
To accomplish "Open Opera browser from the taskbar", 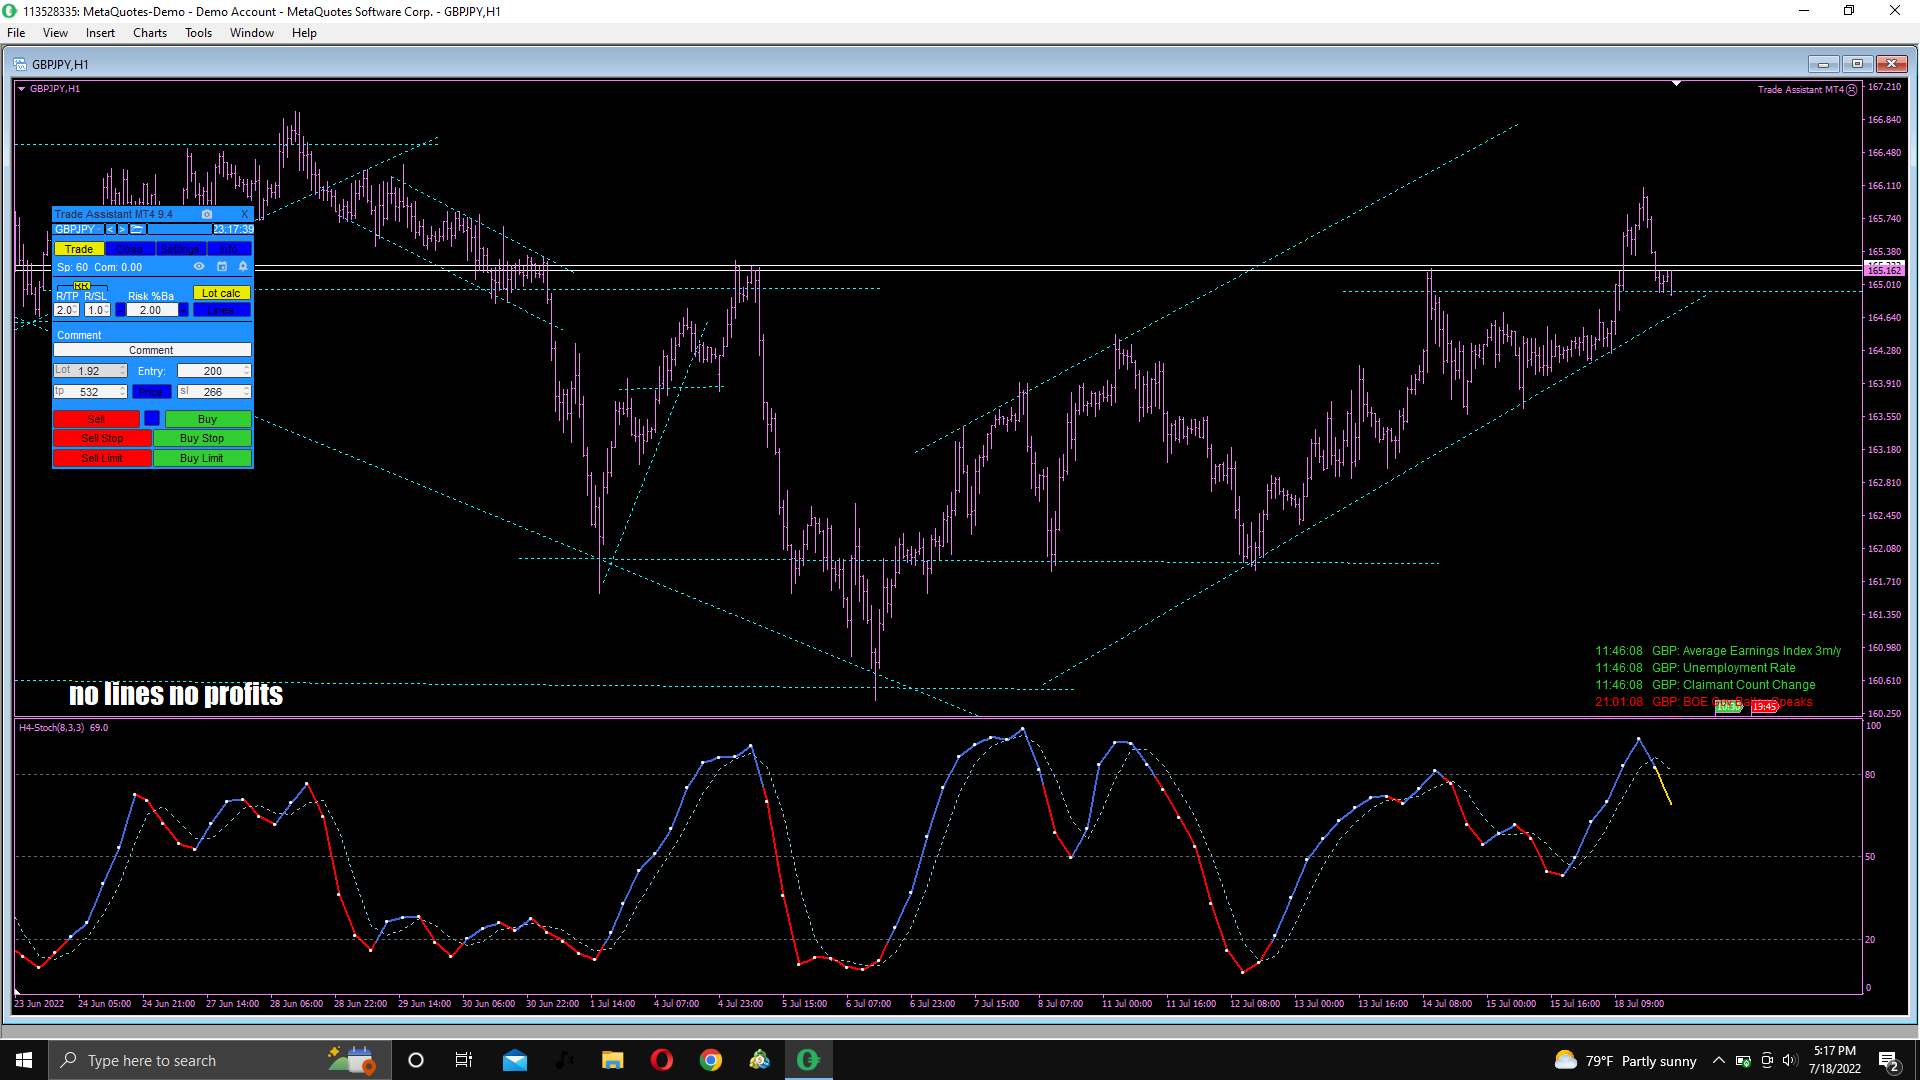I will click(661, 1060).
